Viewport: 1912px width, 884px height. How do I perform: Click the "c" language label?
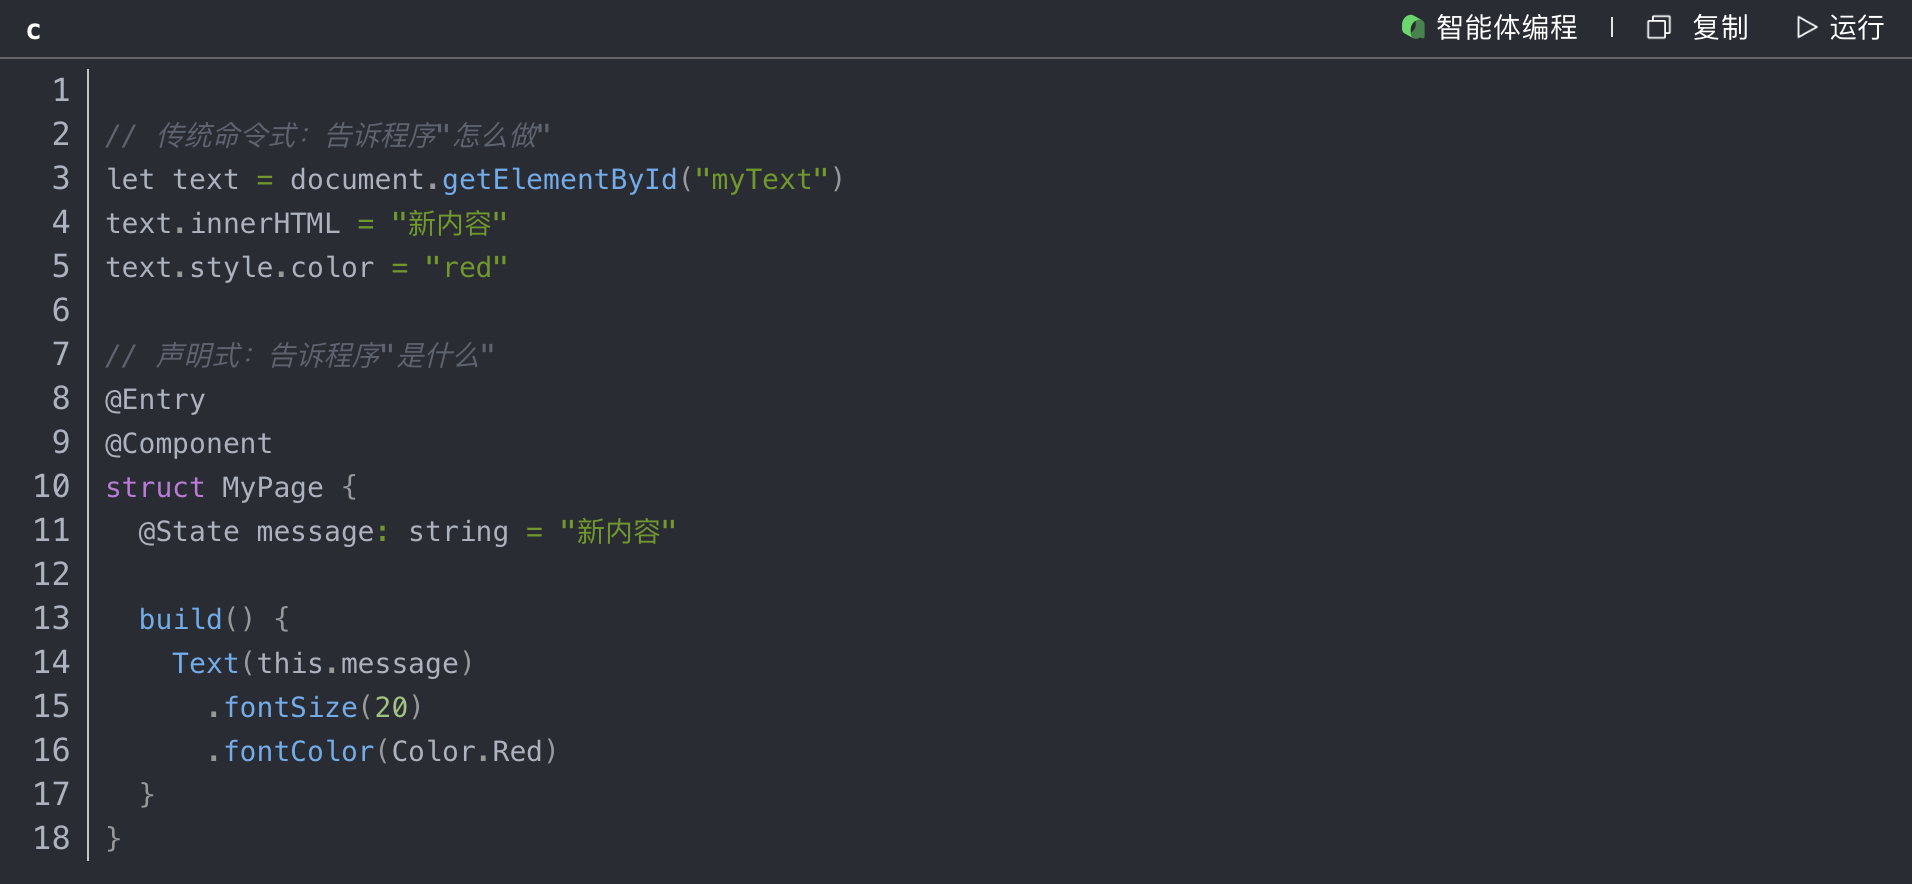pos(33,31)
